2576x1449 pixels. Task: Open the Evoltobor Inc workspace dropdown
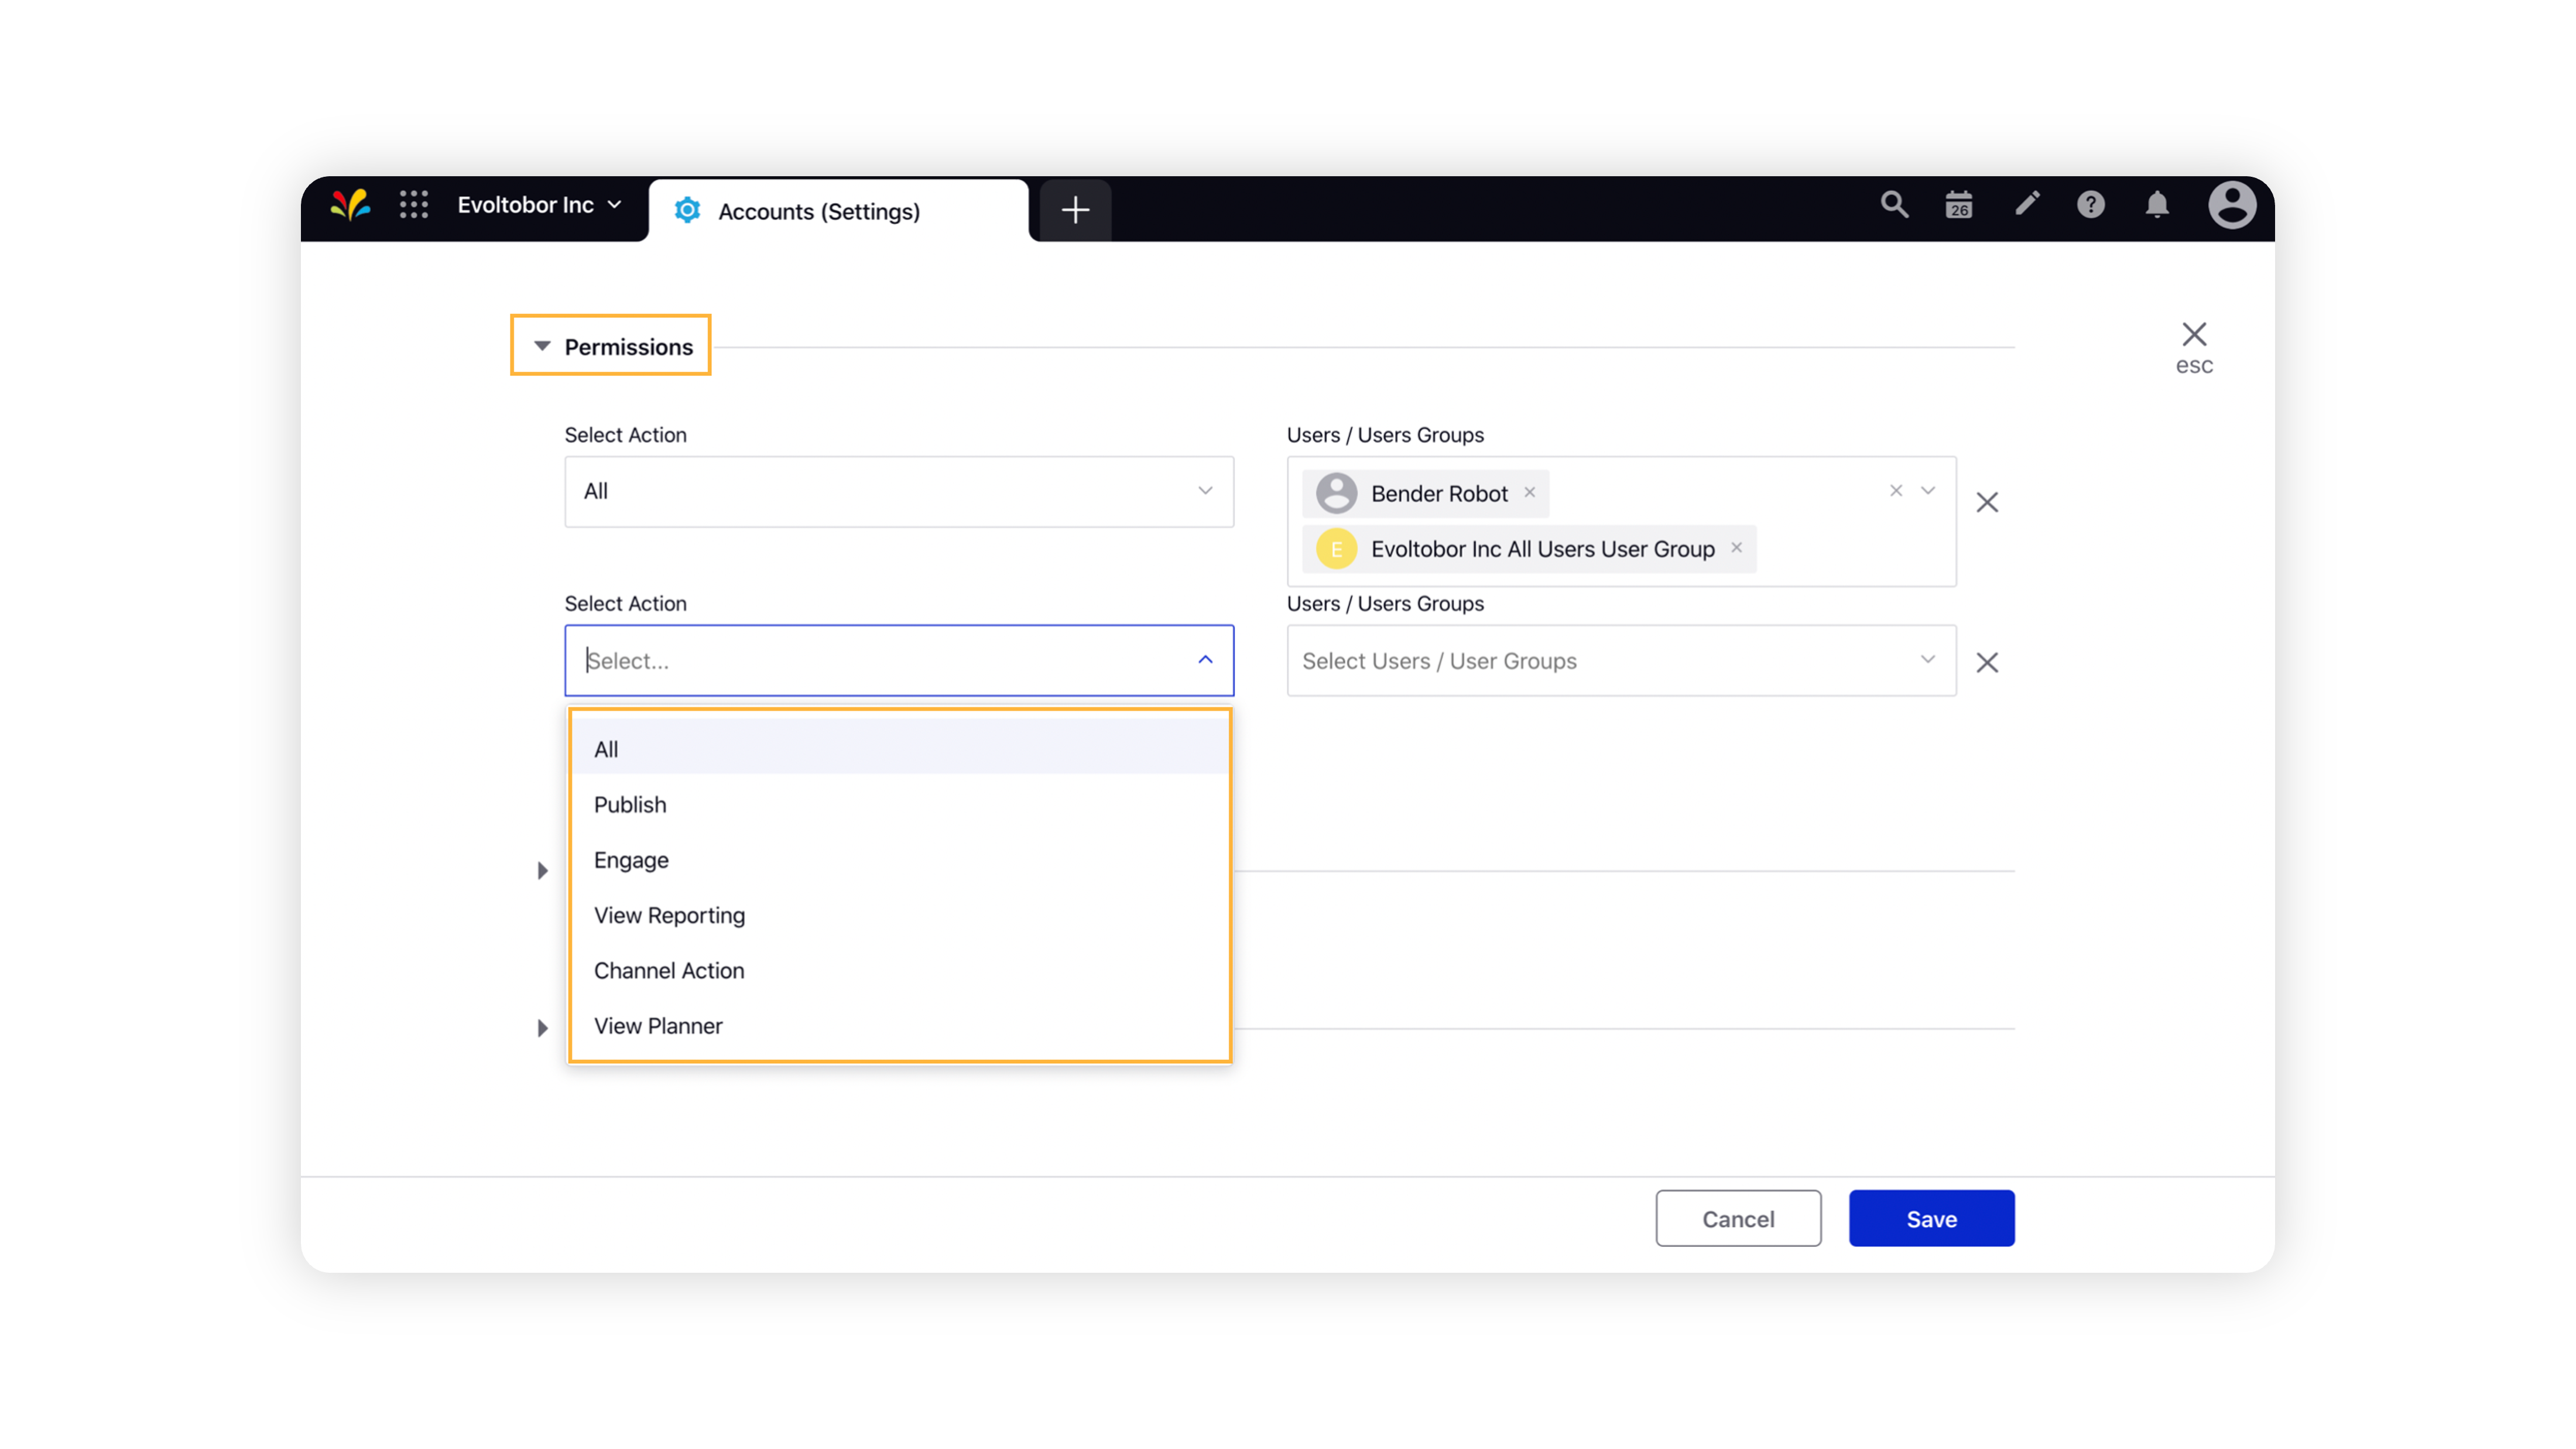[539, 205]
